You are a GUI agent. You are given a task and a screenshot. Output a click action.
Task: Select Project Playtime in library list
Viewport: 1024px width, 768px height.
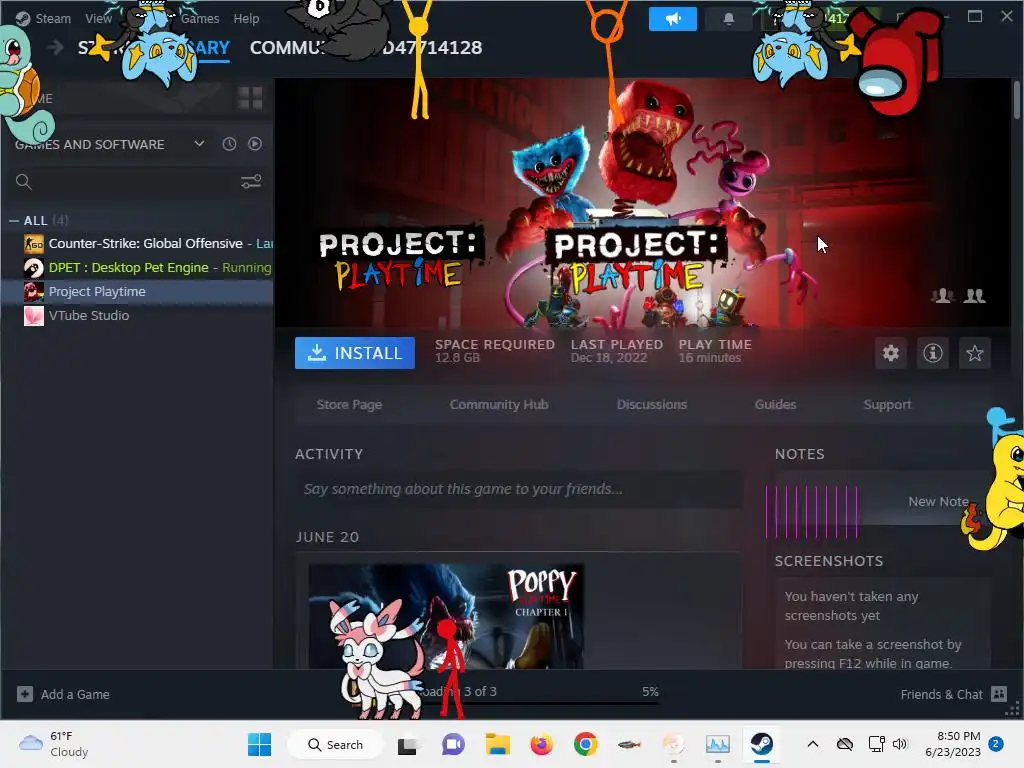(136, 291)
